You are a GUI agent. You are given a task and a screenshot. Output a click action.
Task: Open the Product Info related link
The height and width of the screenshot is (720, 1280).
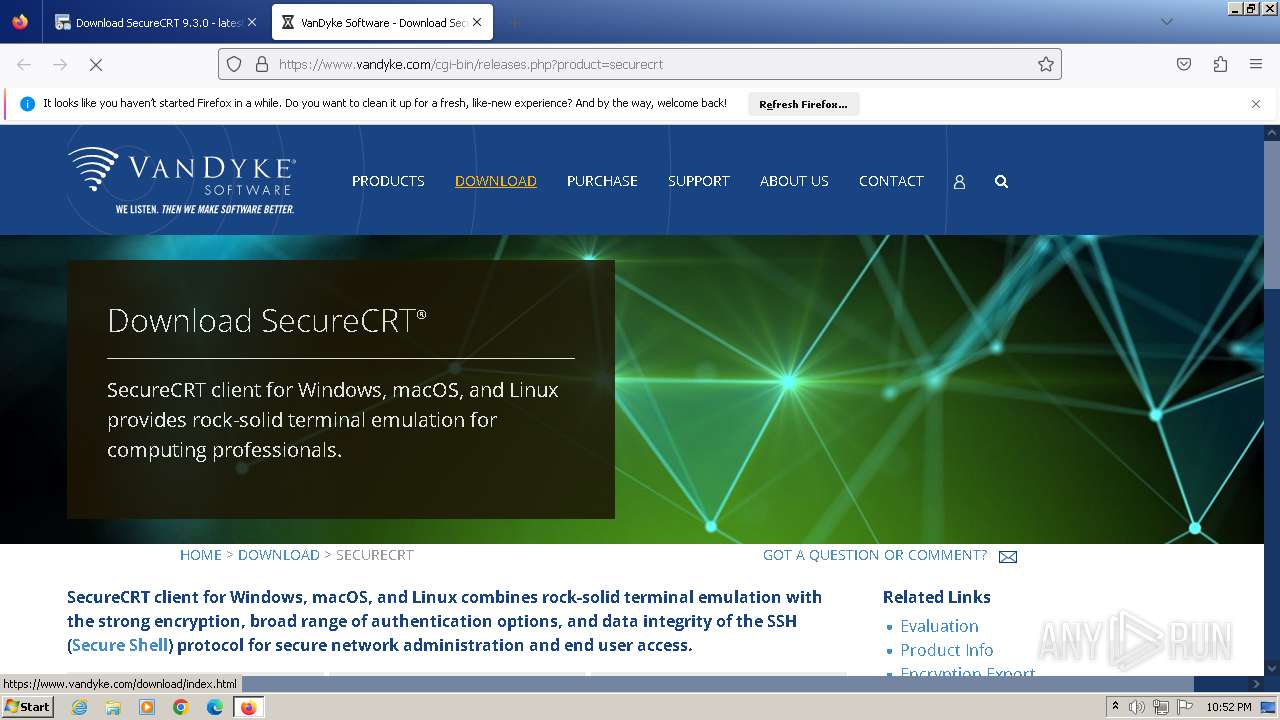pos(946,650)
